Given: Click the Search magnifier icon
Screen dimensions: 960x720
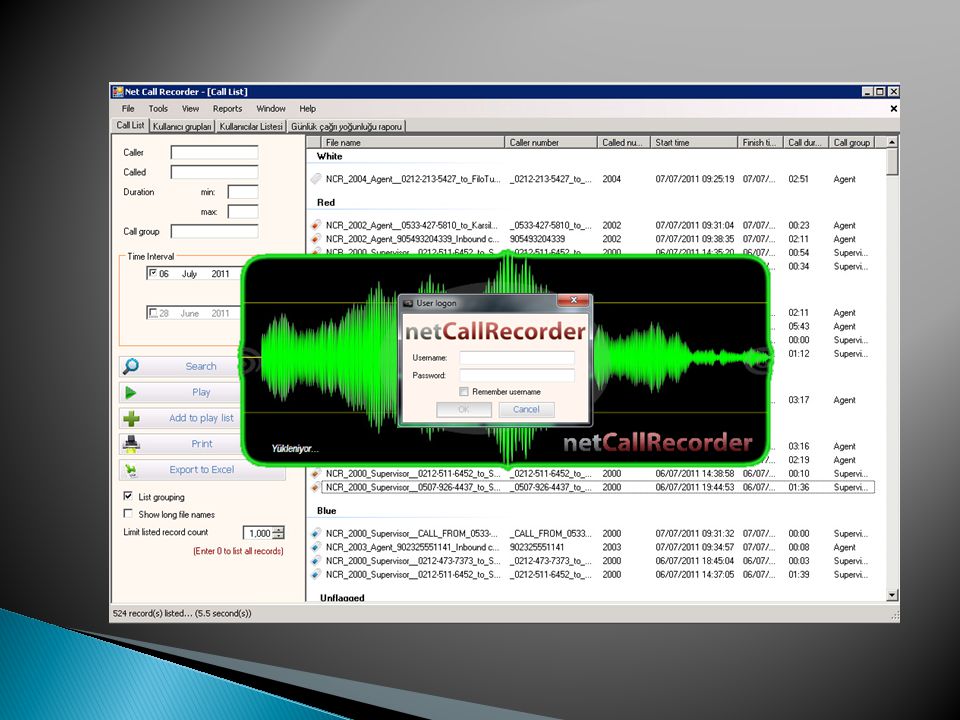Looking at the screenshot, I should coord(130,366).
